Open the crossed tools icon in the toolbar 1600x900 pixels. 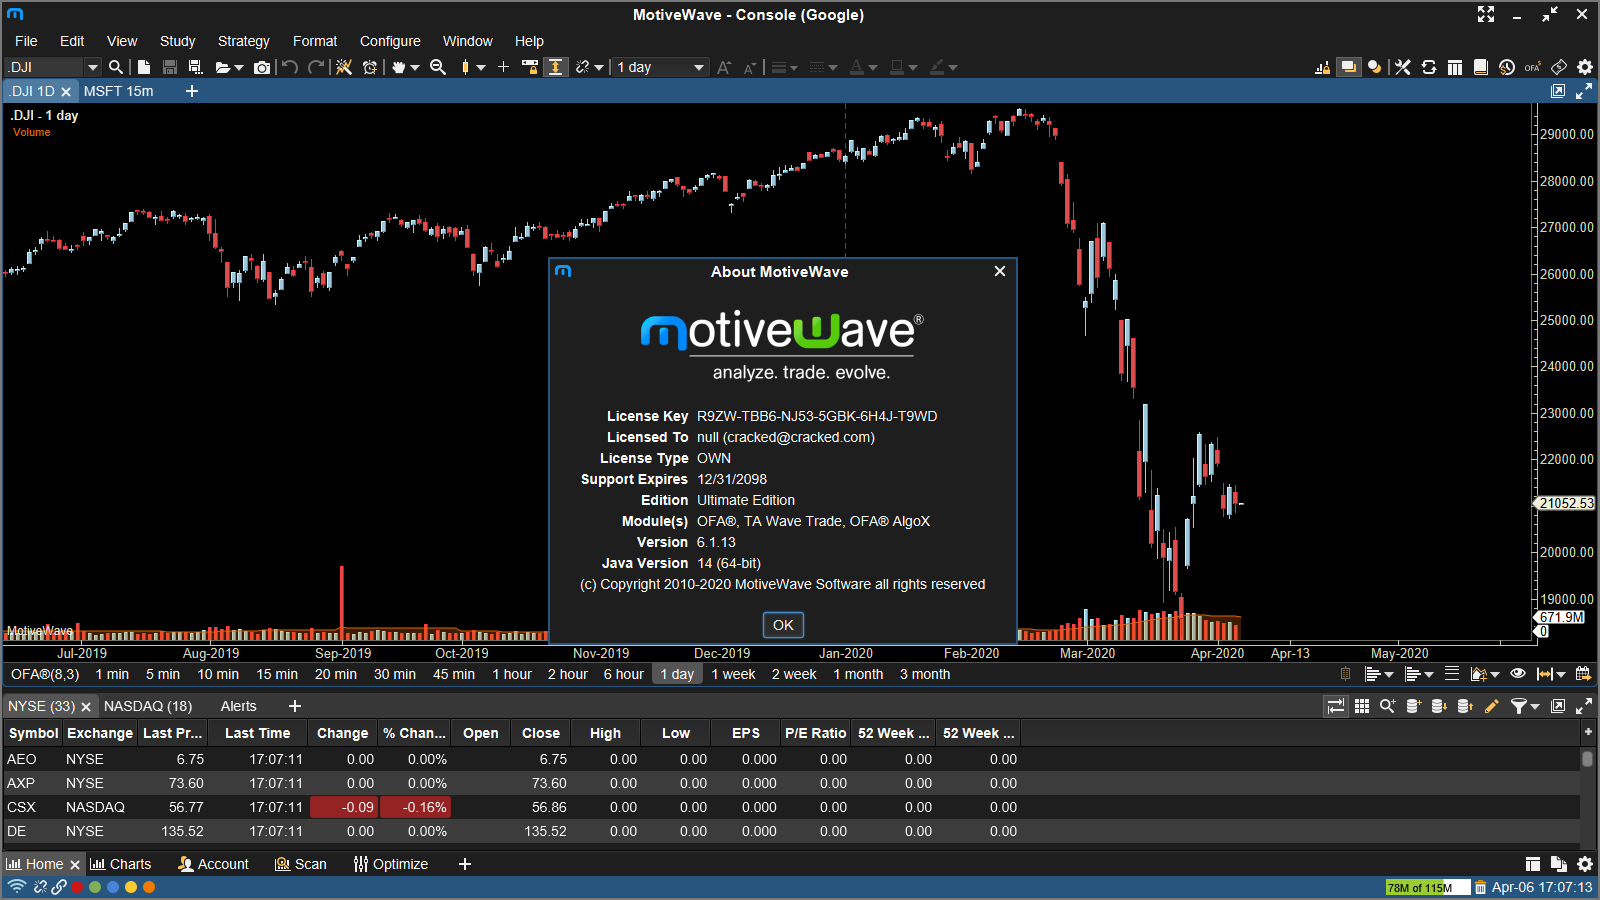(1403, 67)
